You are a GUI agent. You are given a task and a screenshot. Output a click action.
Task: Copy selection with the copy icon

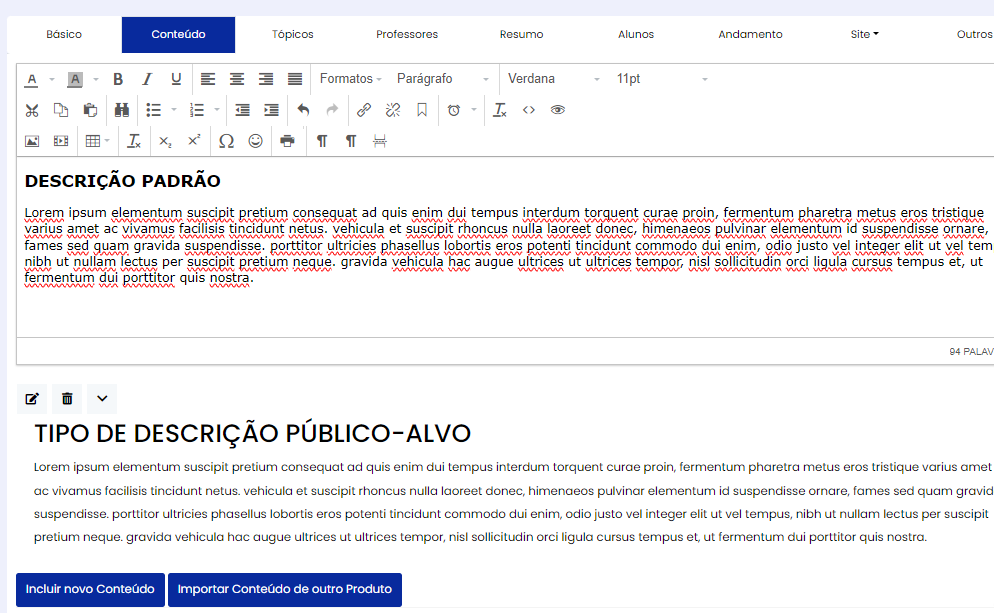(61, 110)
